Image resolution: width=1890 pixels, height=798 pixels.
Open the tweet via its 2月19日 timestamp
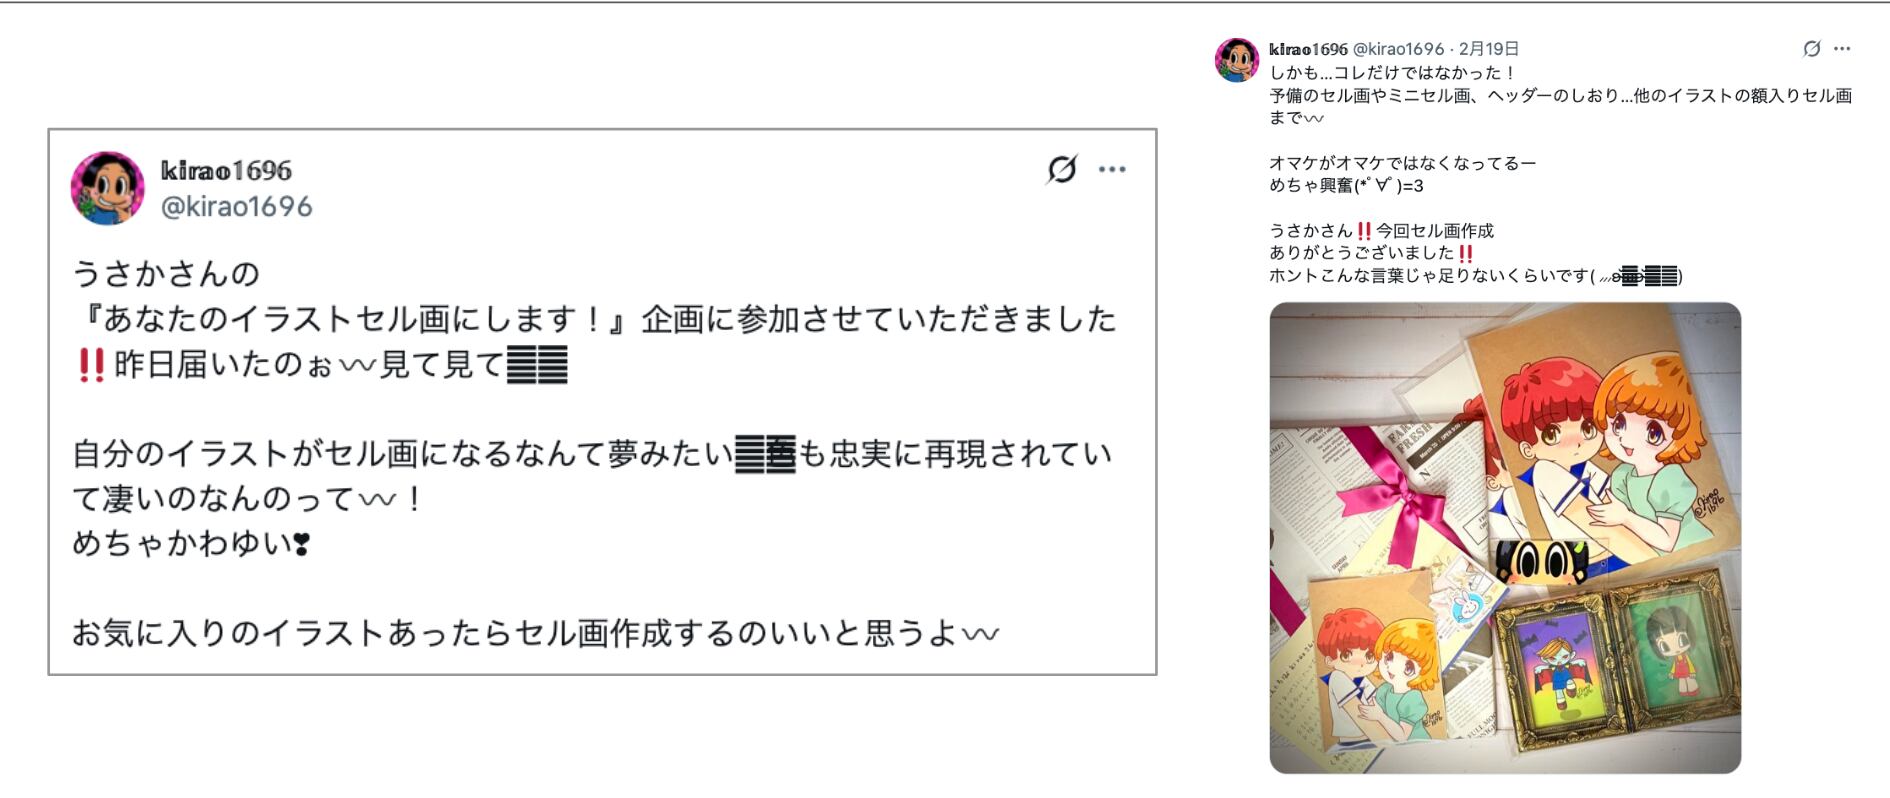click(1489, 48)
